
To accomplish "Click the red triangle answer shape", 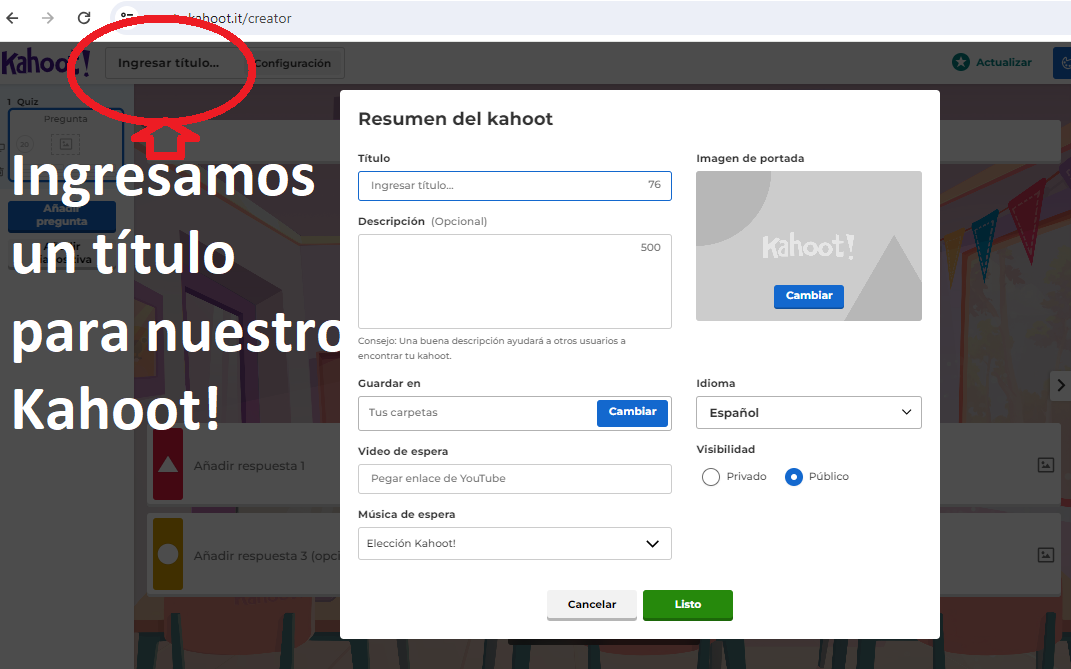I will pyautogui.click(x=168, y=465).
